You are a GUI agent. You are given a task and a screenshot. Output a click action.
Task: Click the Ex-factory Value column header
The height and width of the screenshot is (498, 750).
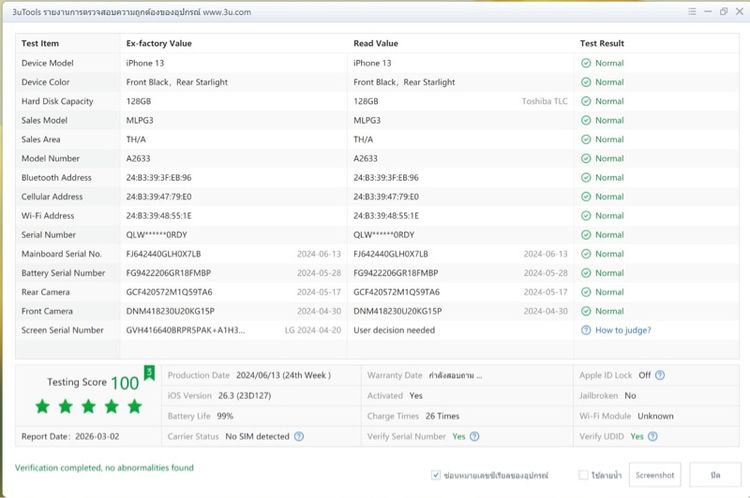point(158,44)
